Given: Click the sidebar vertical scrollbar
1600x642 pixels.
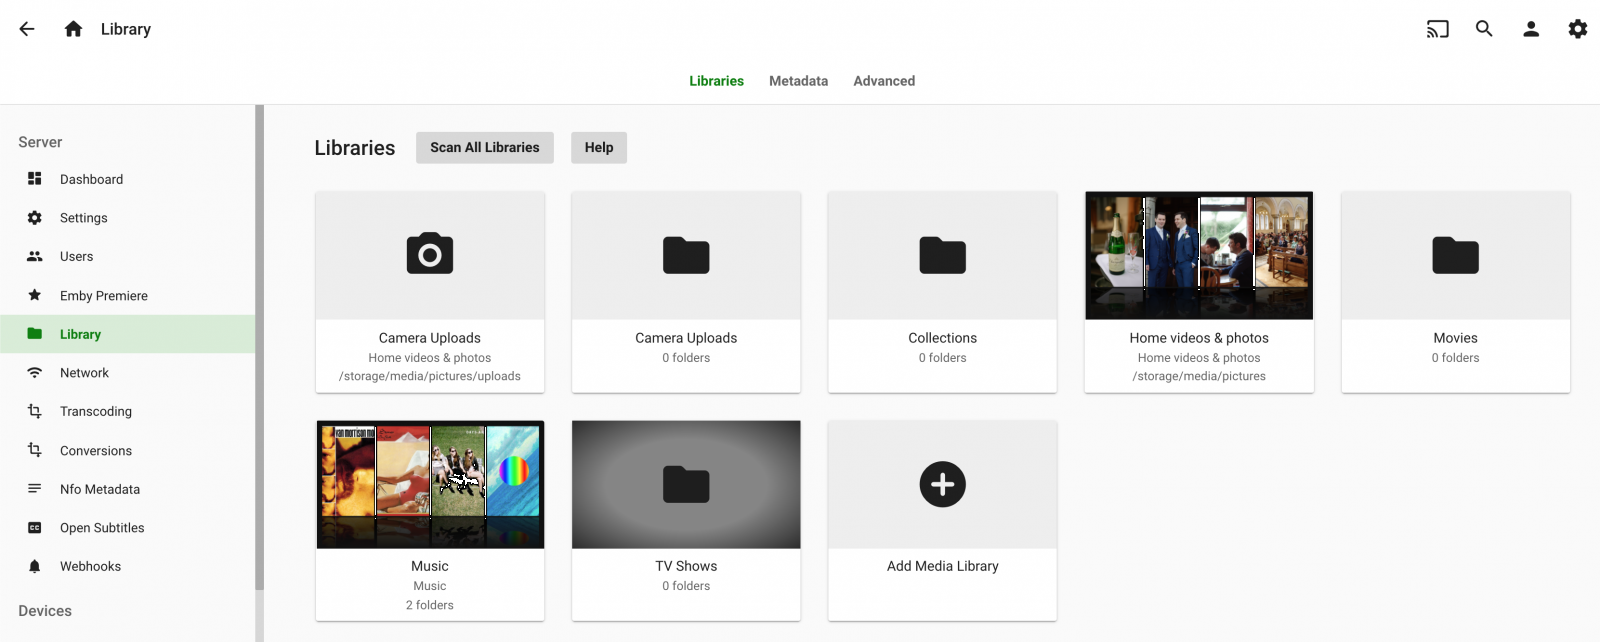Looking at the screenshot, I should (x=259, y=350).
